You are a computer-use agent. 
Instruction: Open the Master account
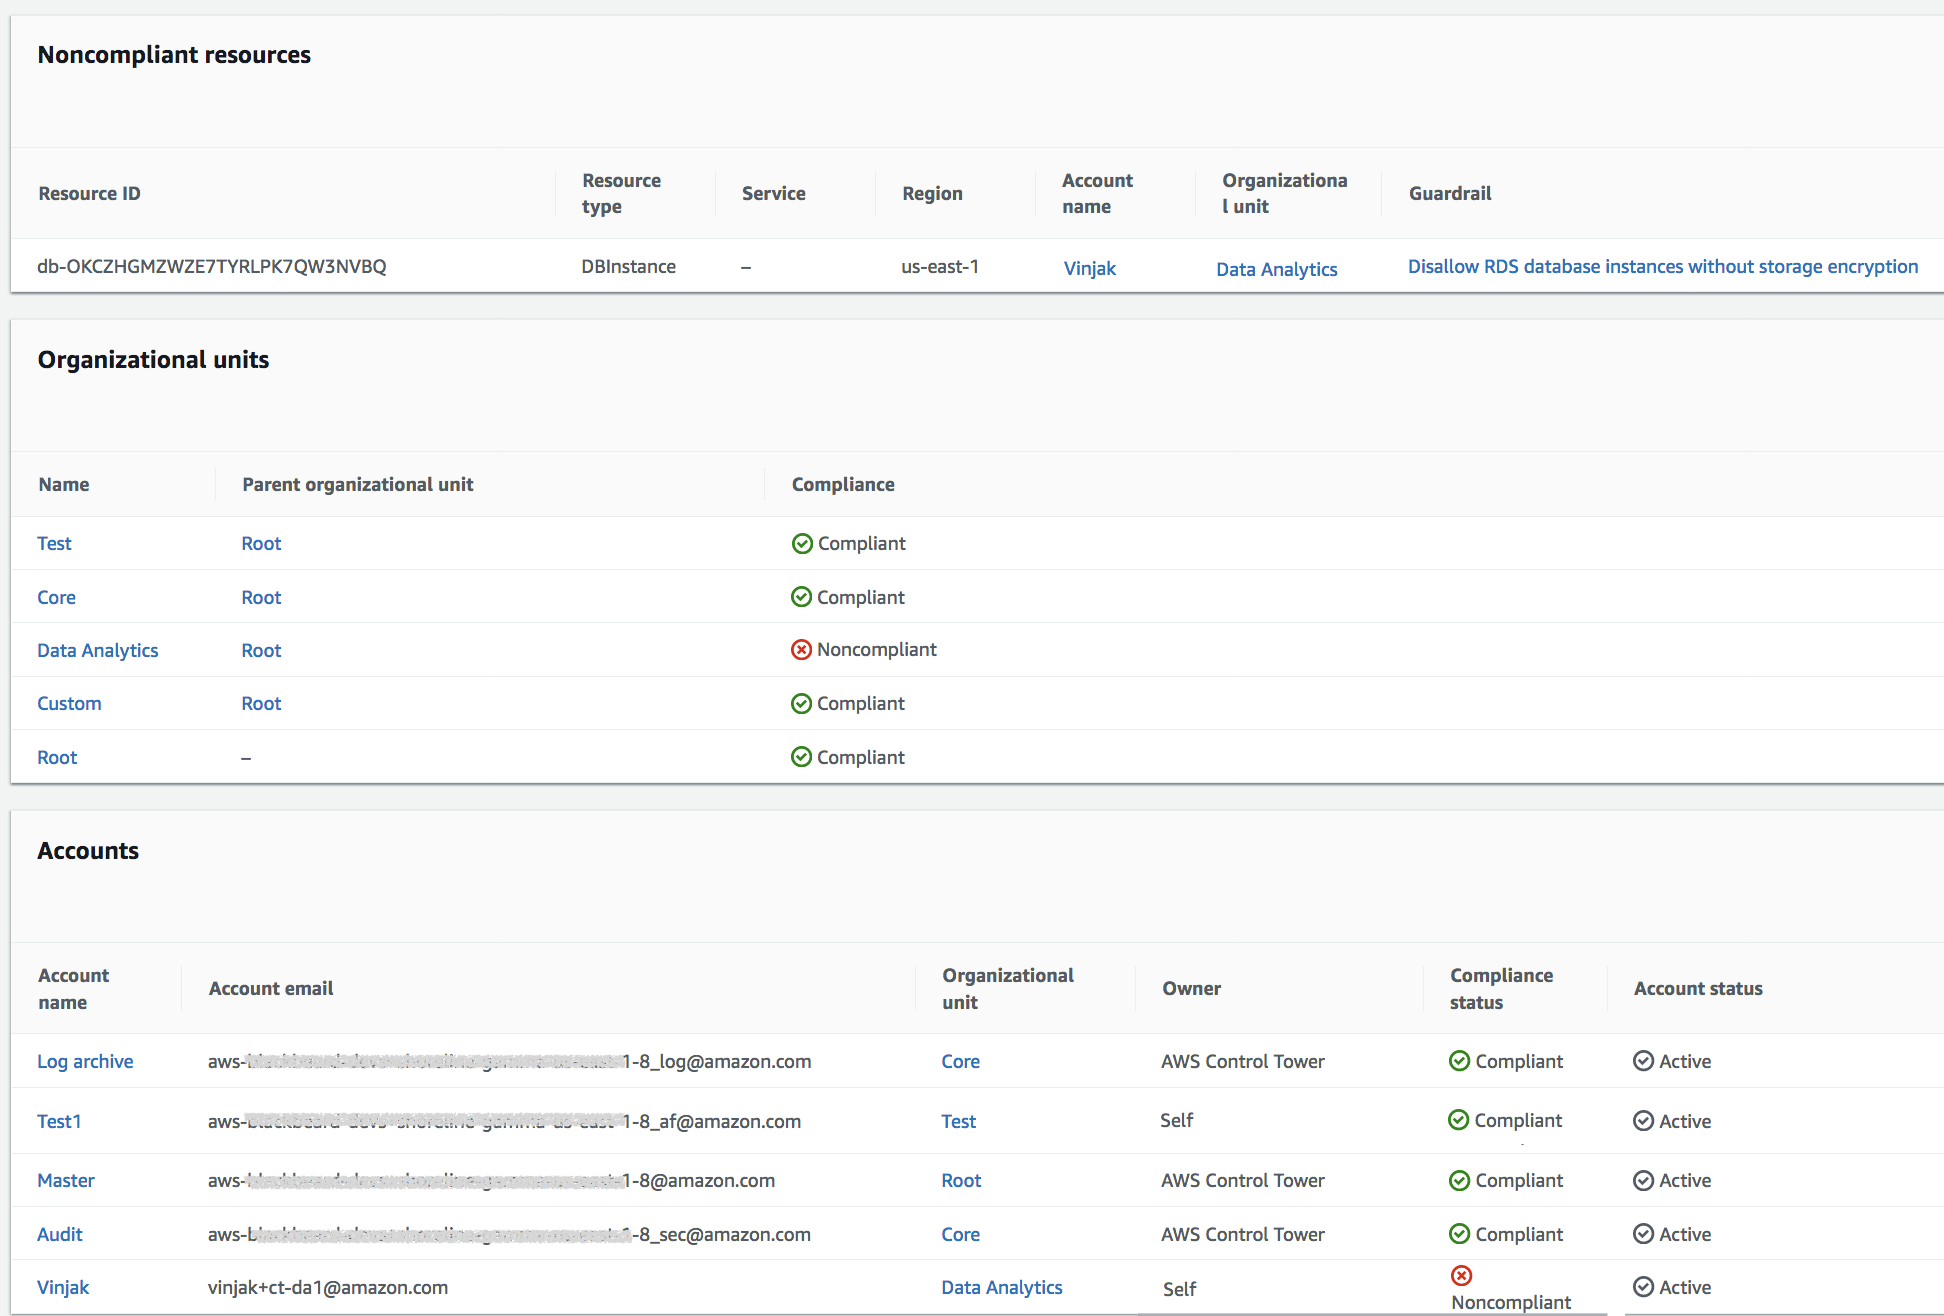click(x=65, y=1180)
